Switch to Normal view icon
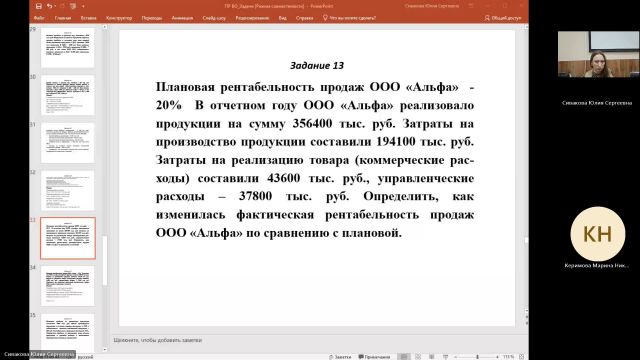 pos(404,357)
